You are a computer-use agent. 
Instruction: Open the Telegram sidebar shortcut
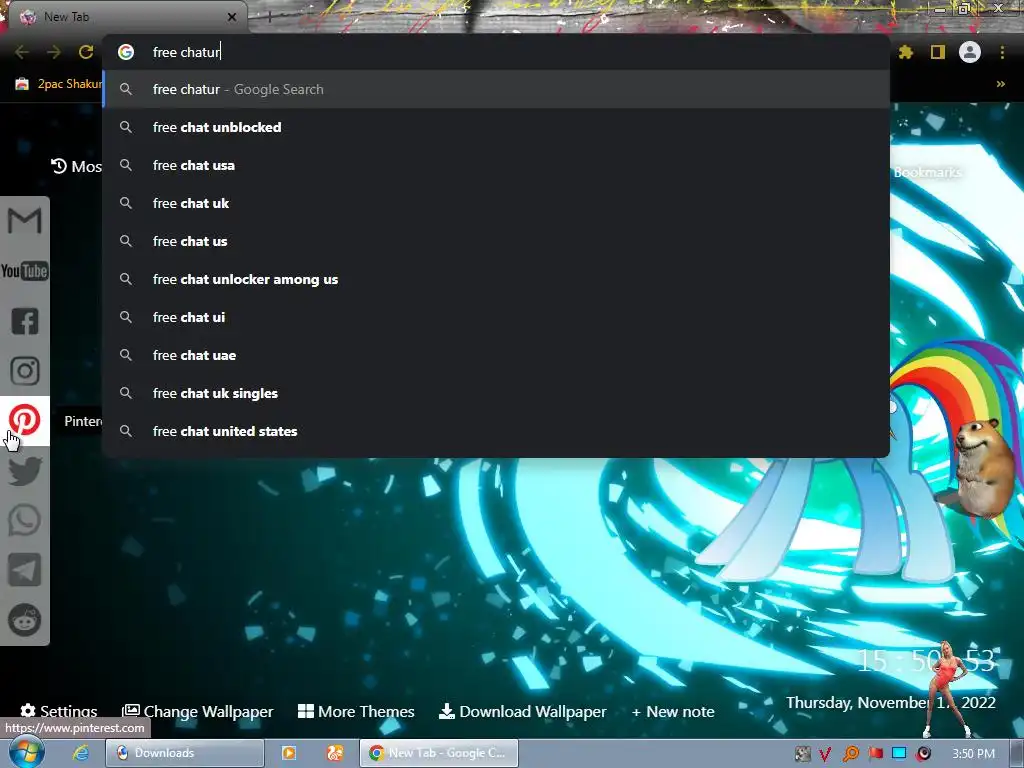tap(25, 570)
